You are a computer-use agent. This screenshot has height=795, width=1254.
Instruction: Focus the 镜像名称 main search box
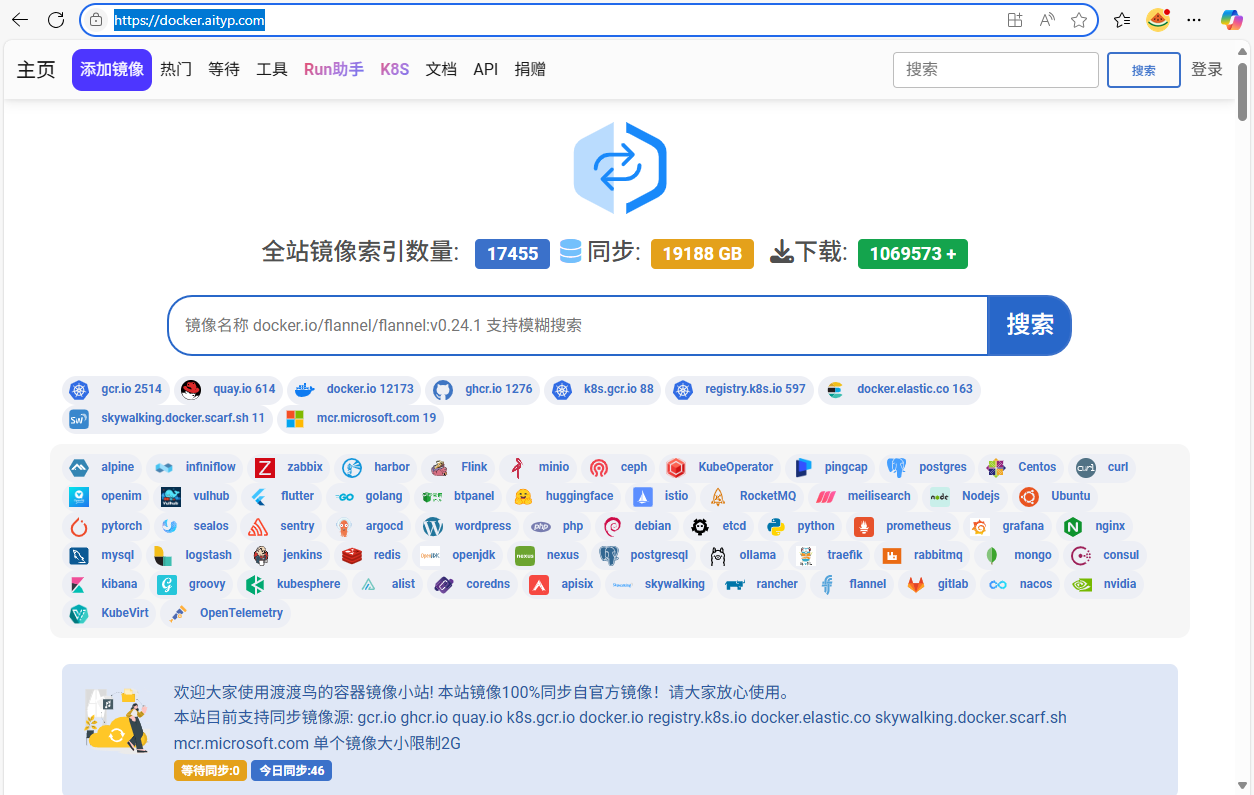tap(578, 325)
